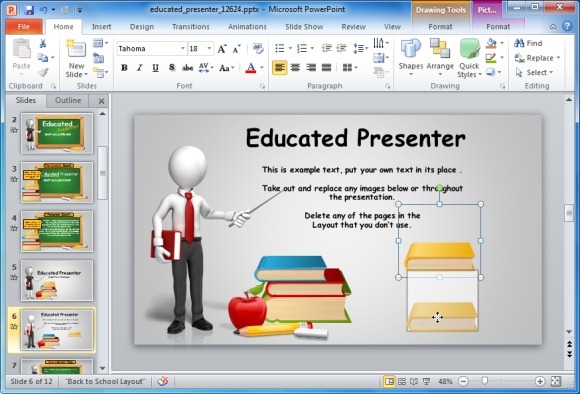Click the New Slide icon

click(76, 48)
